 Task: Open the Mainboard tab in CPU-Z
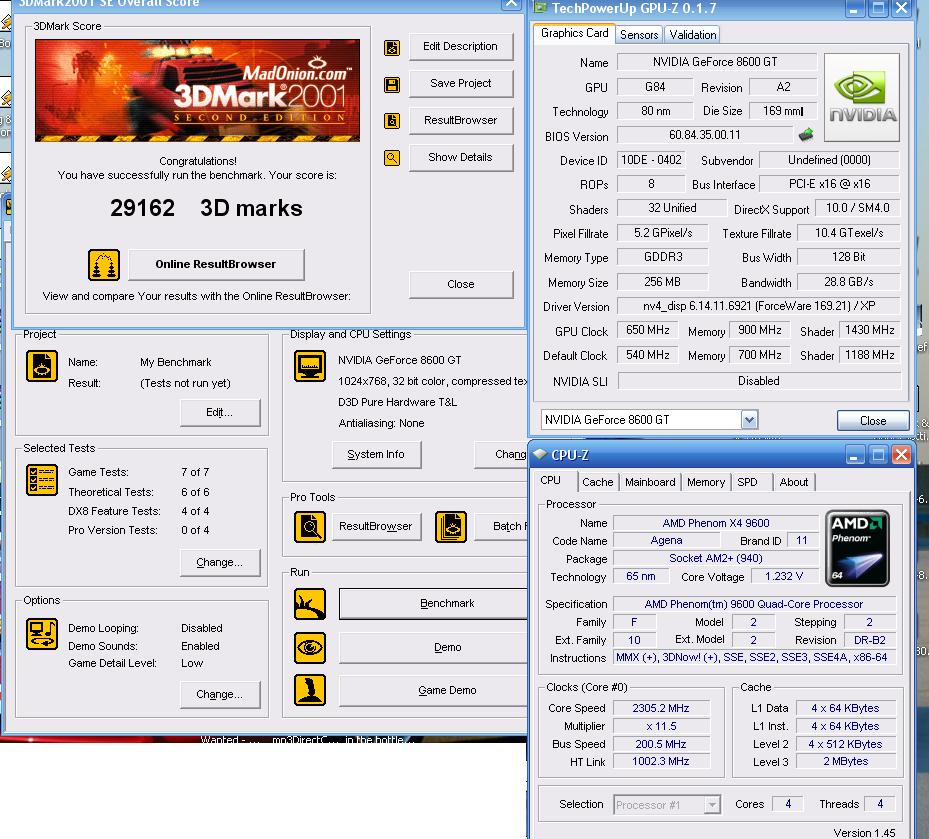(650, 482)
